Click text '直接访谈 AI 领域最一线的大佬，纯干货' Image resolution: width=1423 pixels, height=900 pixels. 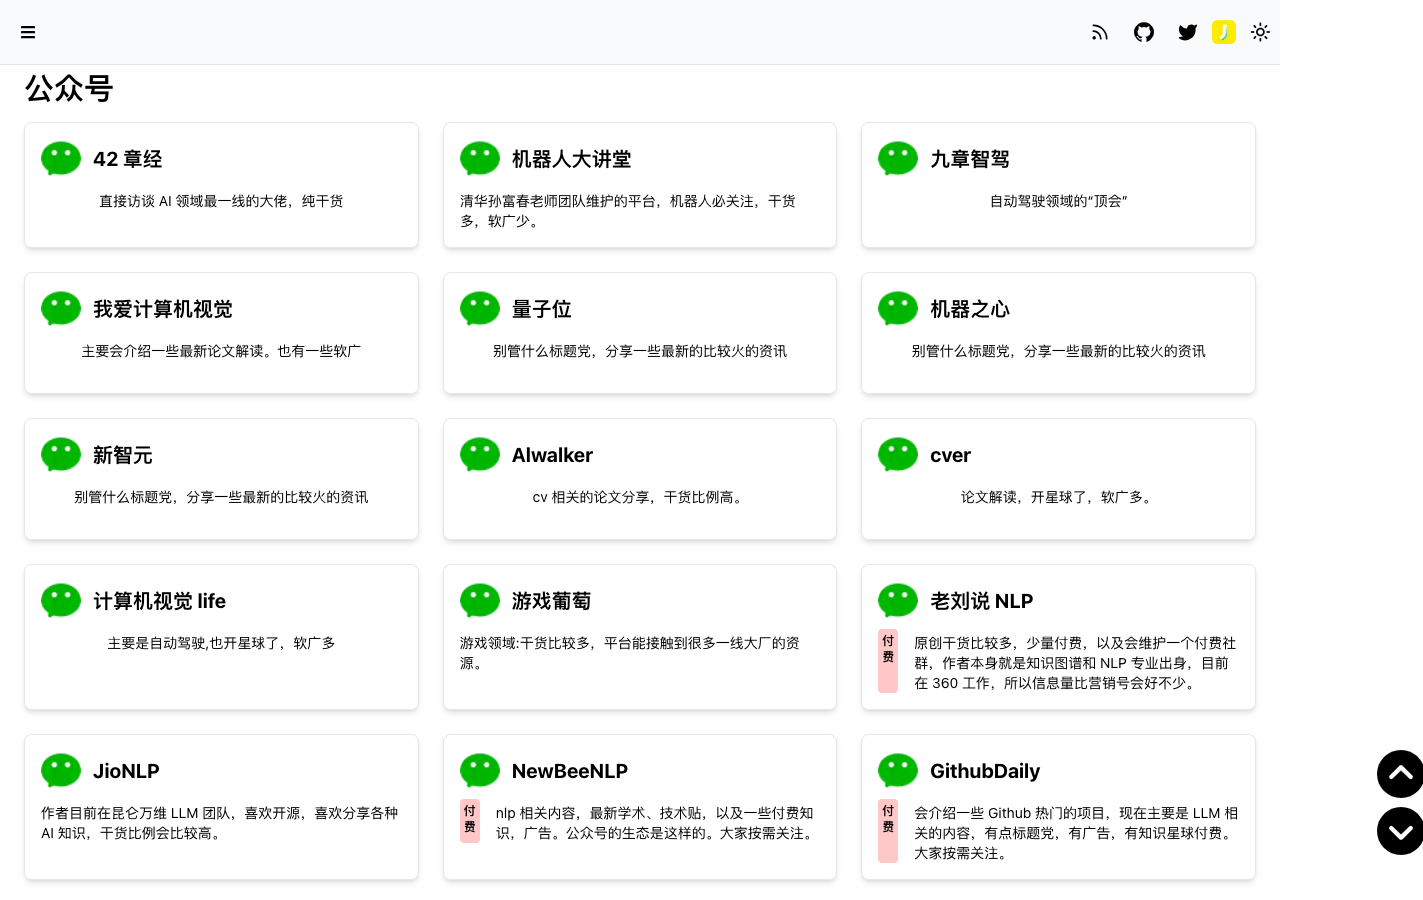point(221,201)
